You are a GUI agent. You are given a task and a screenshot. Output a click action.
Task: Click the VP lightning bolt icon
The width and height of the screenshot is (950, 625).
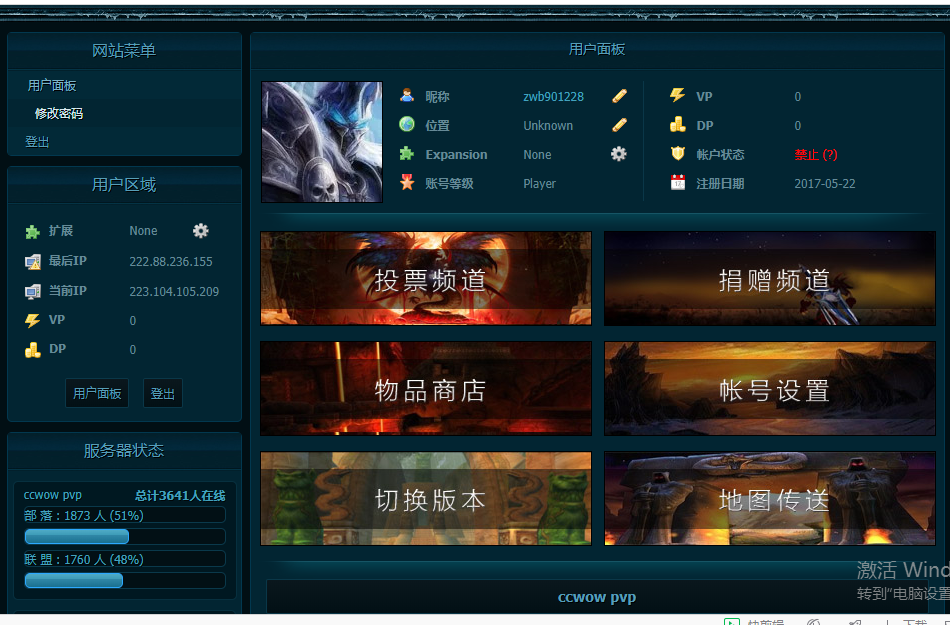coord(679,96)
